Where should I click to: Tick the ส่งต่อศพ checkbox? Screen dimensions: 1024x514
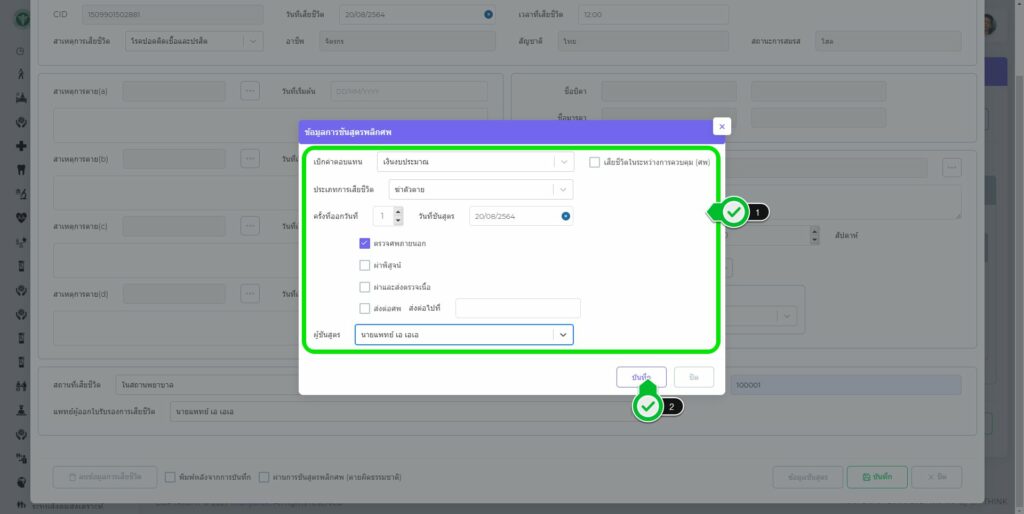pos(365,308)
